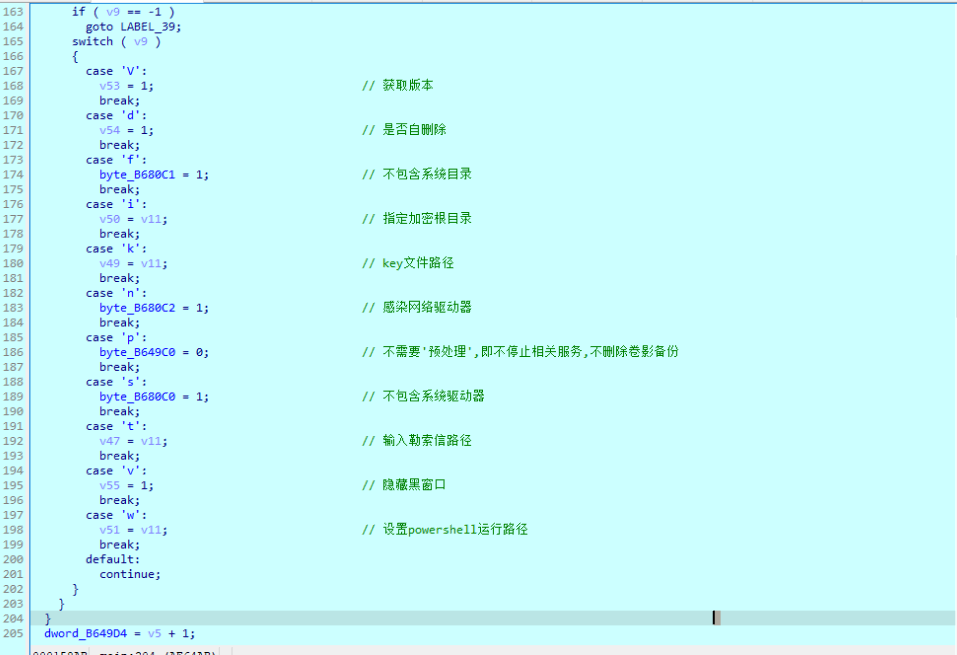Click the continue statement on line 201
Image resolution: width=957 pixels, height=655 pixels.
click(x=129, y=574)
